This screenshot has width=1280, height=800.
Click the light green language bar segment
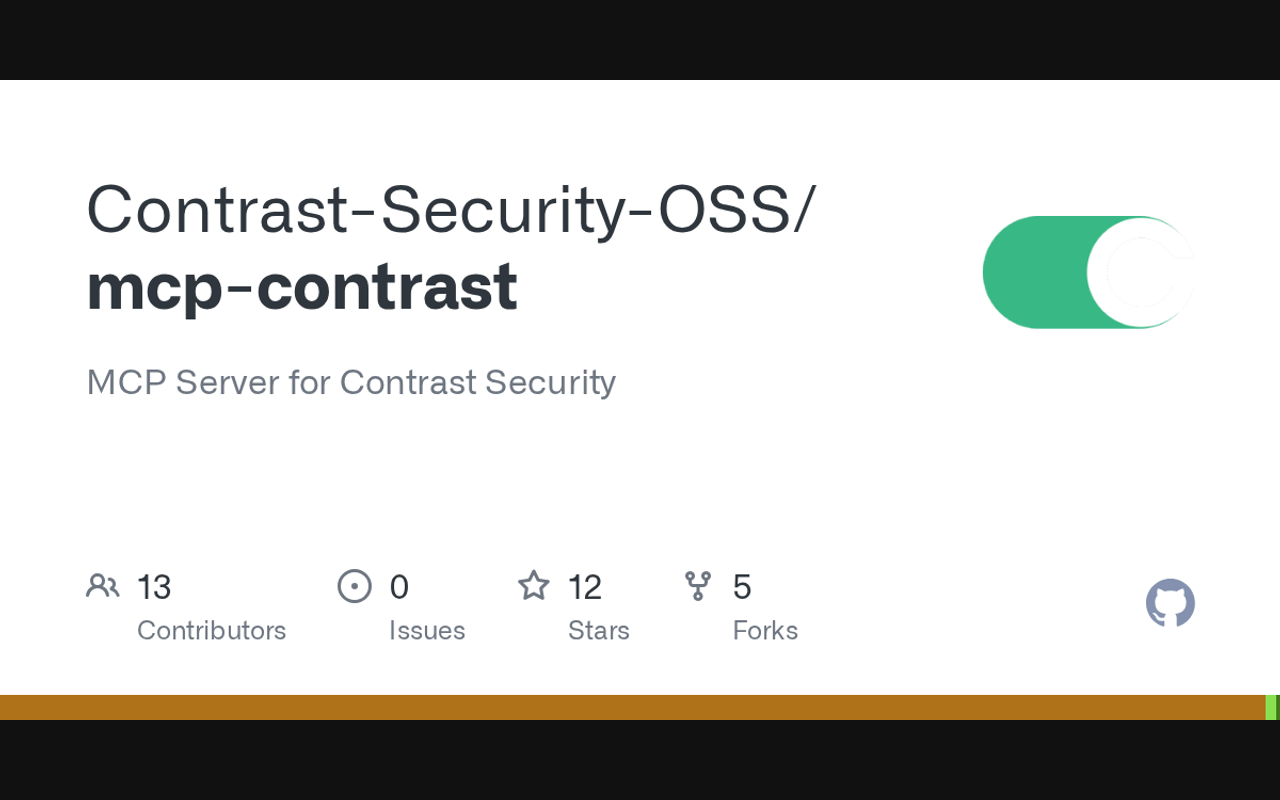pyautogui.click(x=1270, y=707)
